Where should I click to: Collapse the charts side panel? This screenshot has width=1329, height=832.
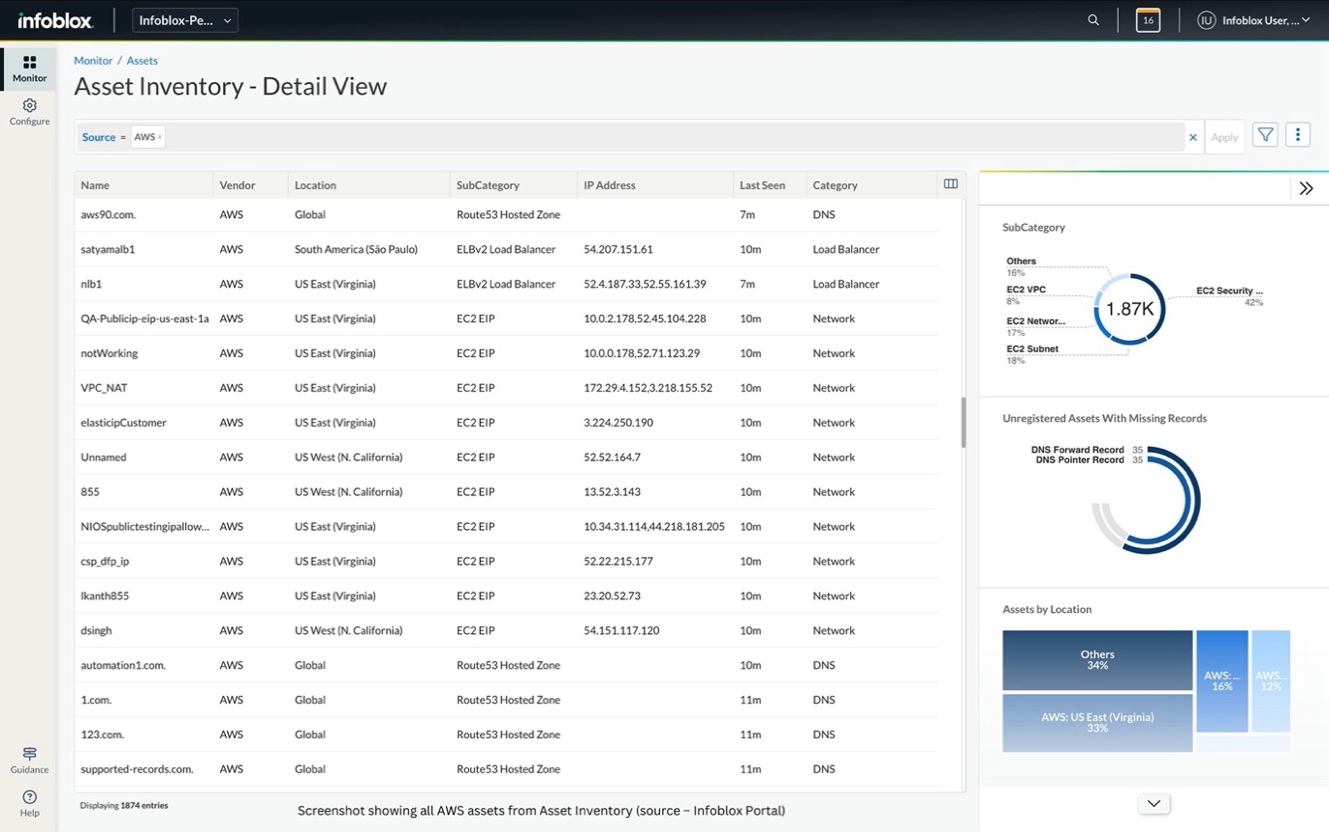[1306, 188]
